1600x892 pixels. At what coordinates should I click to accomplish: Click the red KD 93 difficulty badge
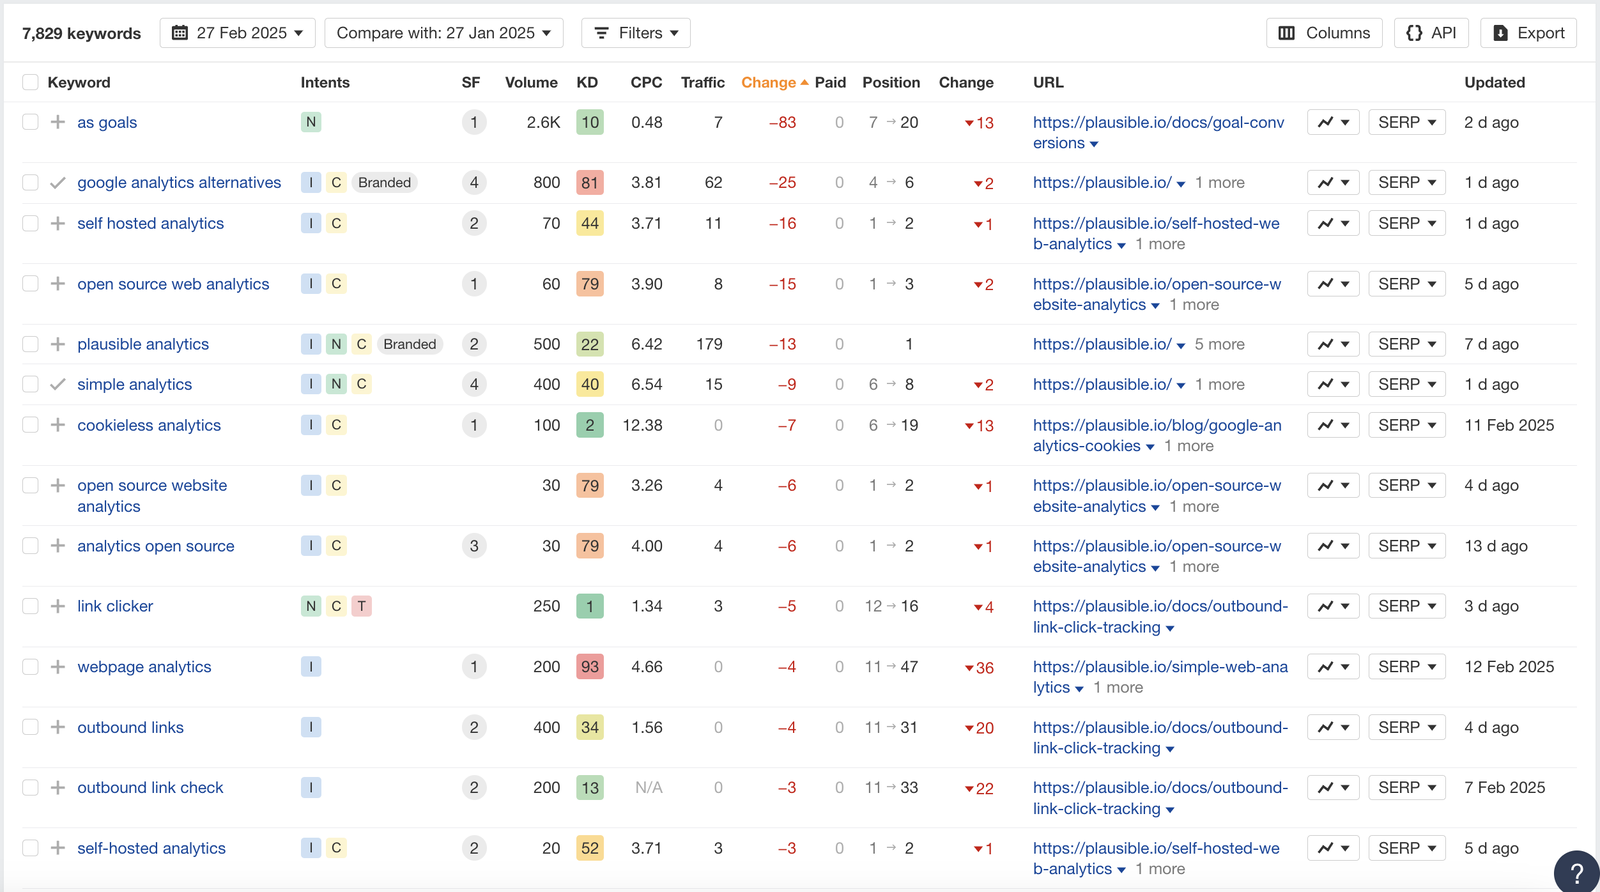point(590,667)
